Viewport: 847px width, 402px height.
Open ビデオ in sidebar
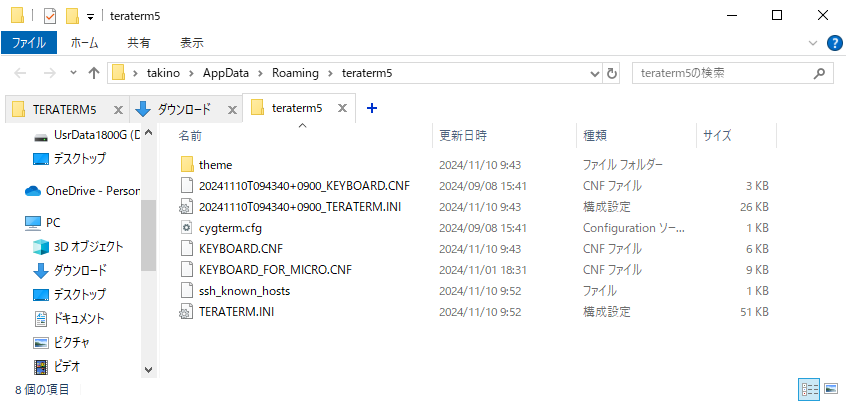[57, 367]
